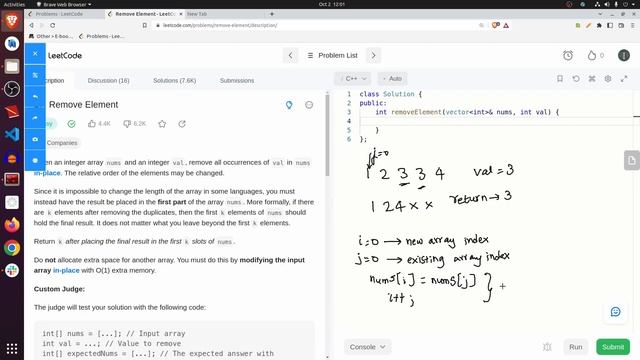Open Brave Shields lion icon in address bar

pos(496,25)
